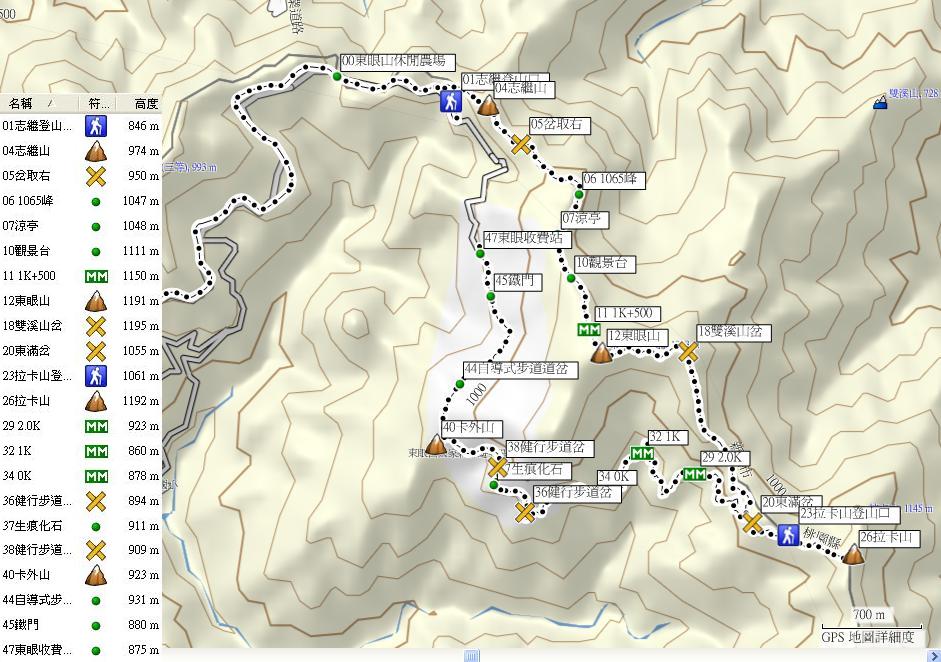Select the green dot at 10觀景台 on map
941x662 pixels.
pyautogui.click(x=571, y=278)
